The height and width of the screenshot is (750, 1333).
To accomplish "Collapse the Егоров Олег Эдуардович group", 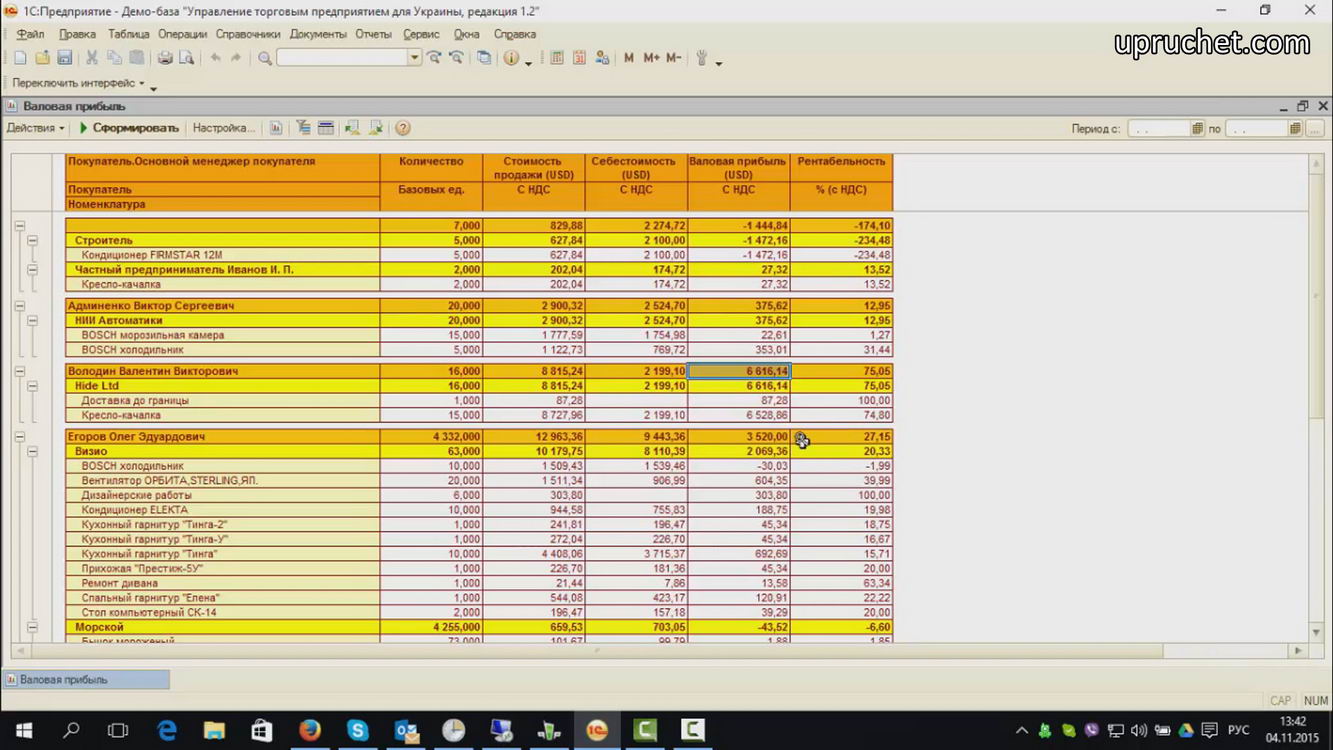I will tap(19, 437).
